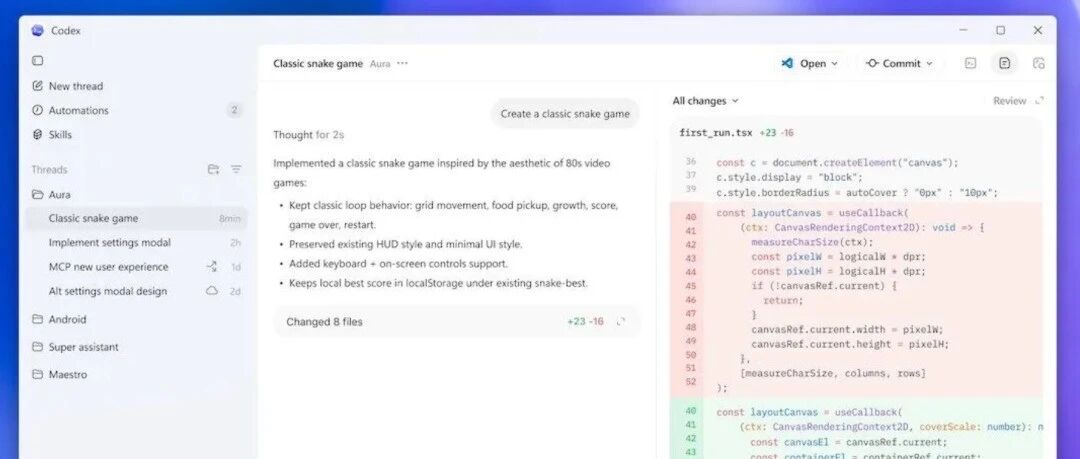The height and width of the screenshot is (459, 1080).
Task: Close the Codex window
Action: pos(1037,30)
